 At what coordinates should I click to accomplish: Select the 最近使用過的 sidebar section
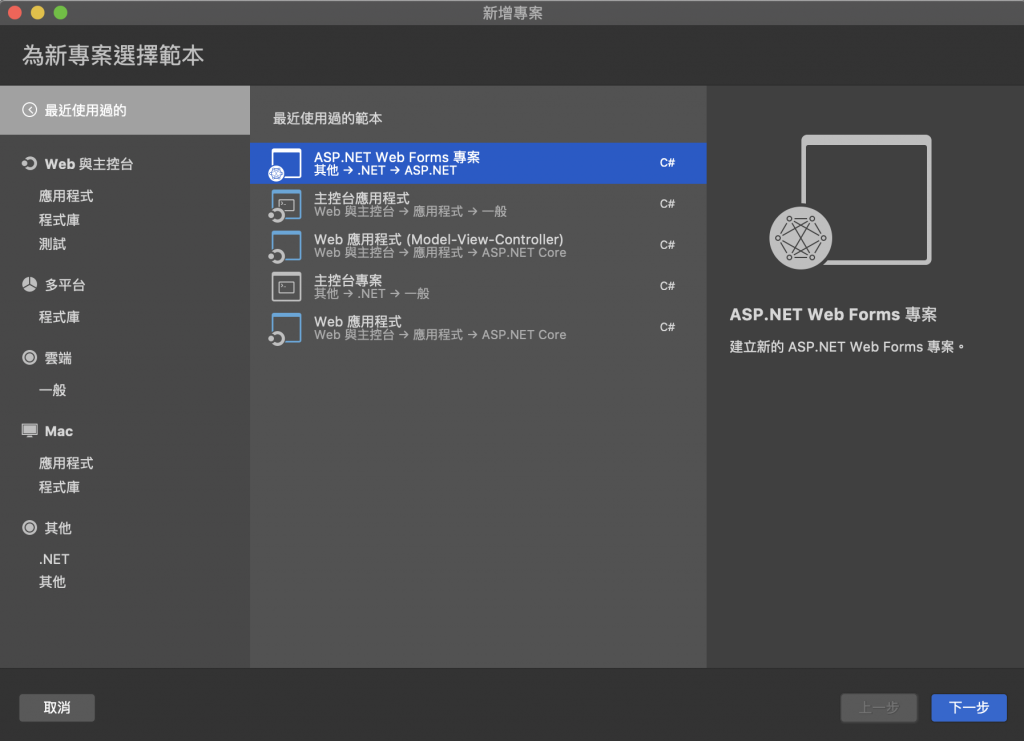[x=125, y=110]
